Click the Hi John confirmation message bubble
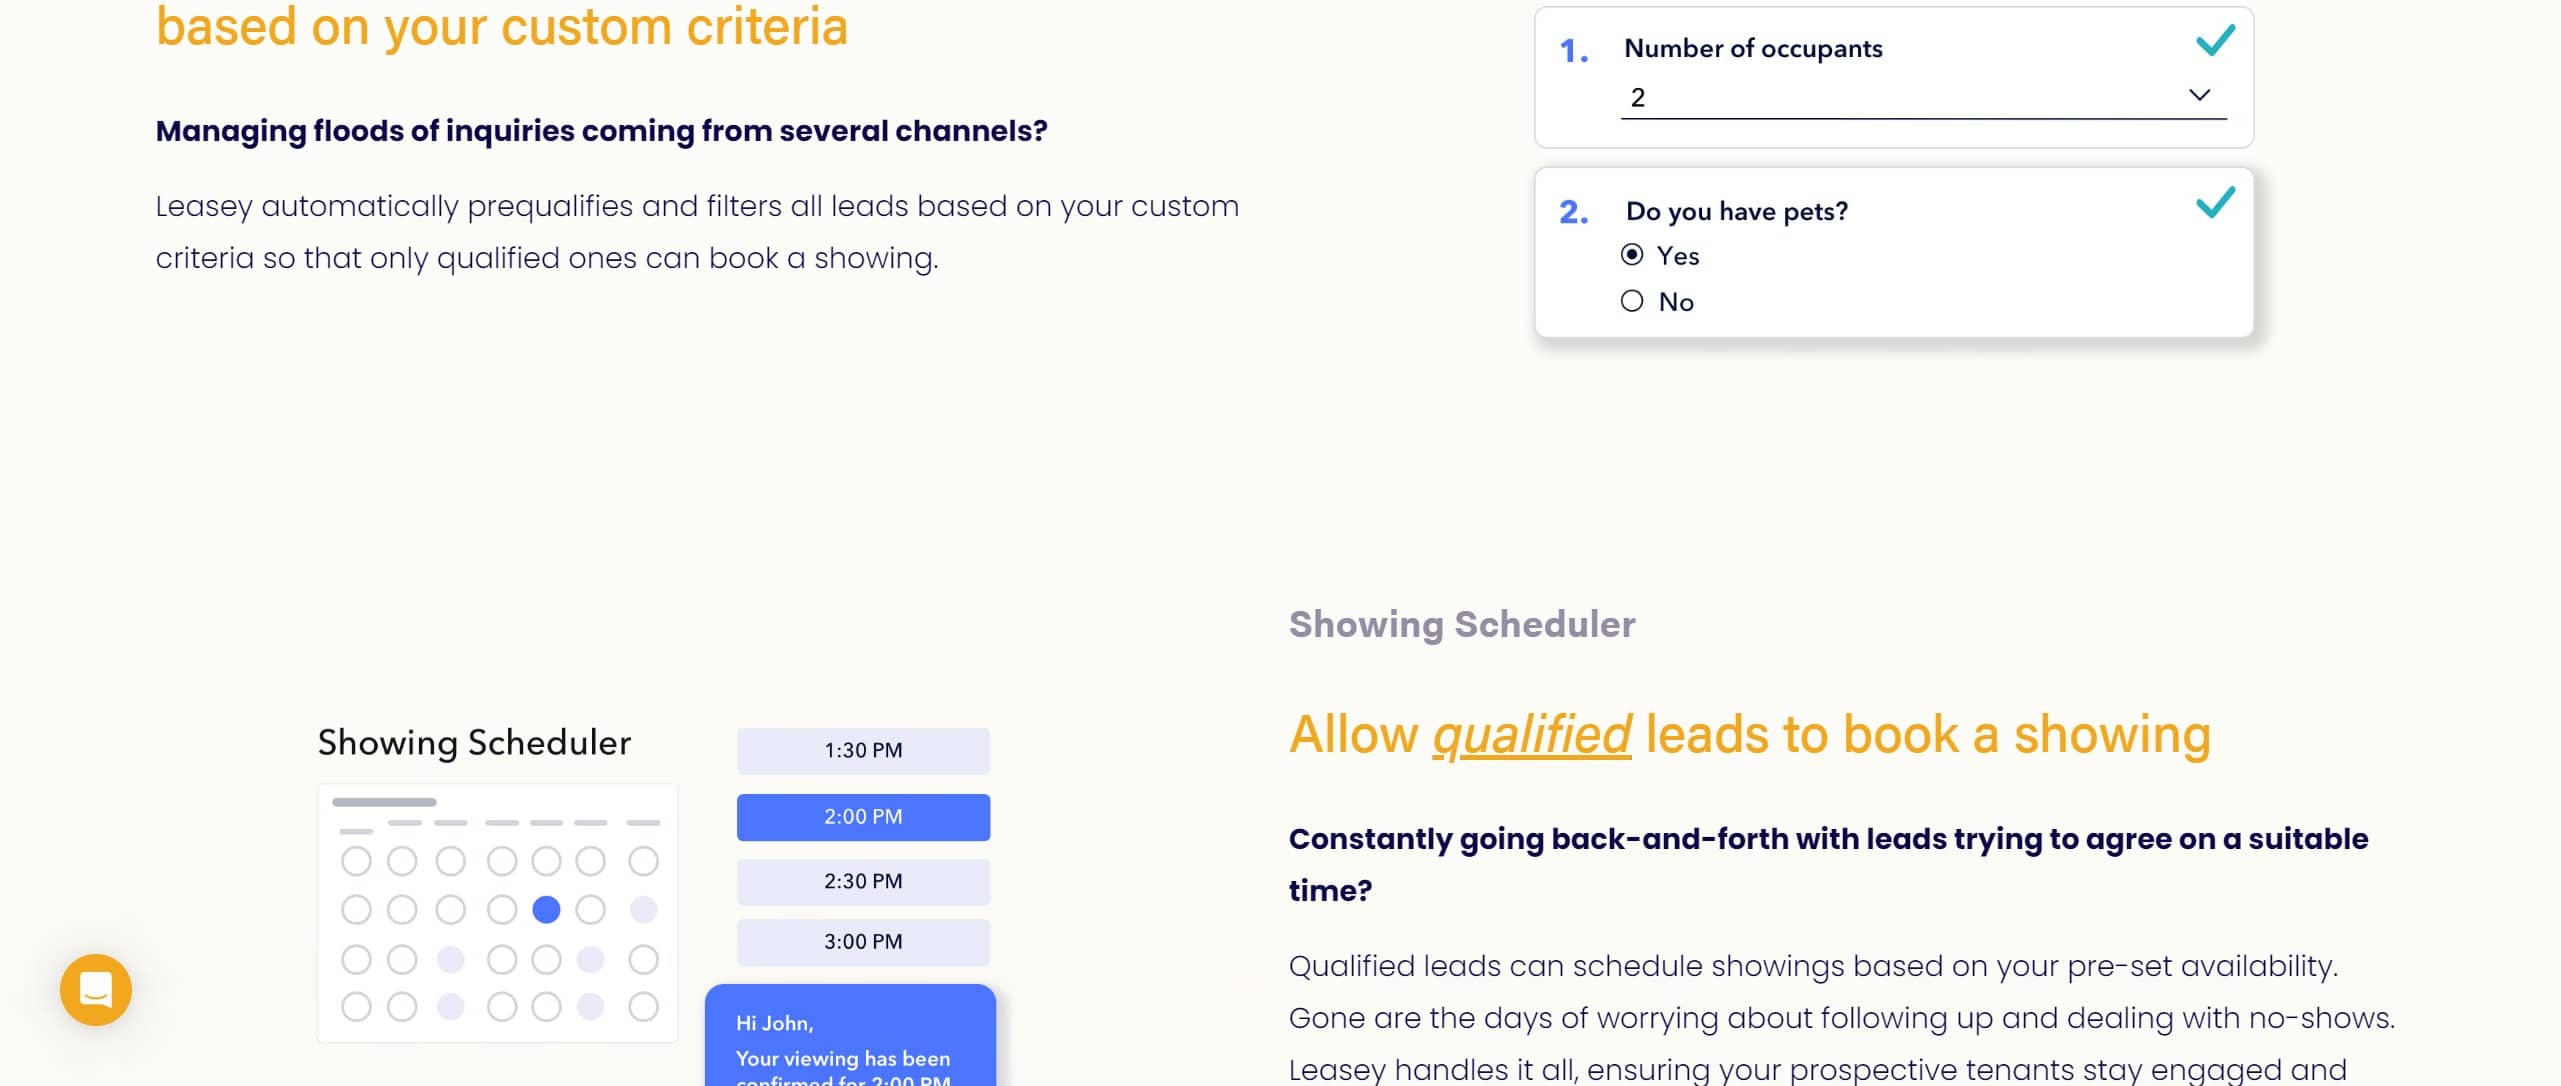The height and width of the screenshot is (1086, 2561). point(850,1040)
